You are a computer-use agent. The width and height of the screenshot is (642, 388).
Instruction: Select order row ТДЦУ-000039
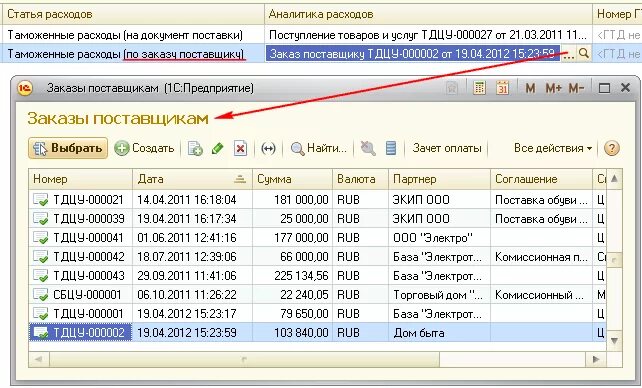point(317,219)
